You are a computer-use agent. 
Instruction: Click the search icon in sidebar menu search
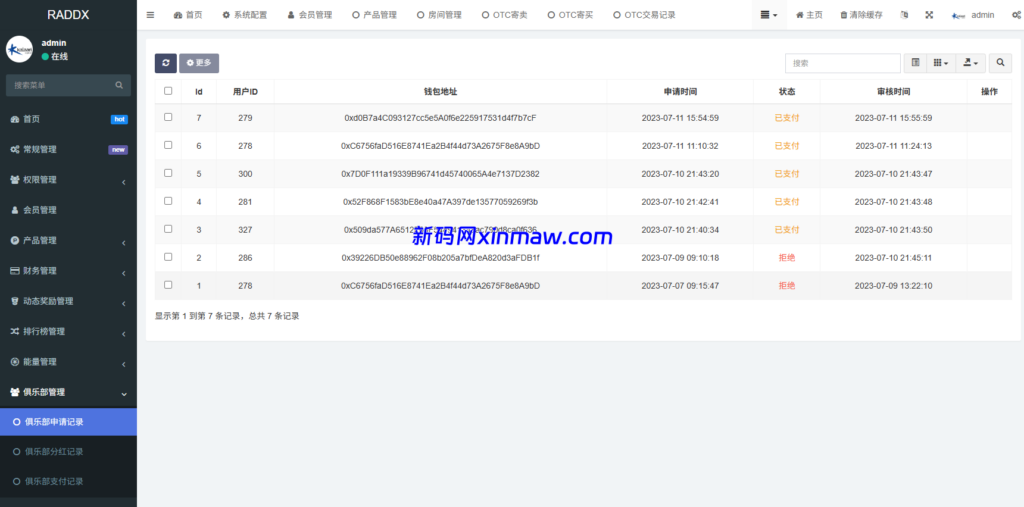tap(119, 85)
